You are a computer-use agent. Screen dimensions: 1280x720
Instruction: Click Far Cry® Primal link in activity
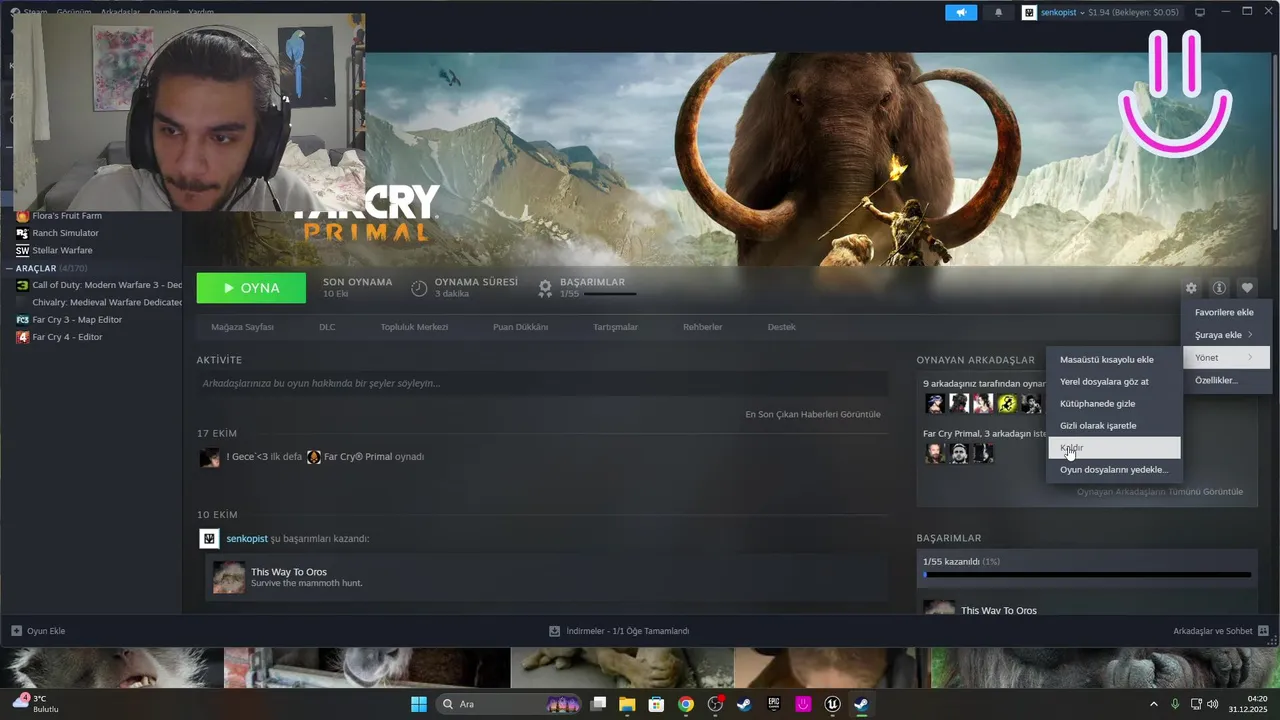(358, 457)
